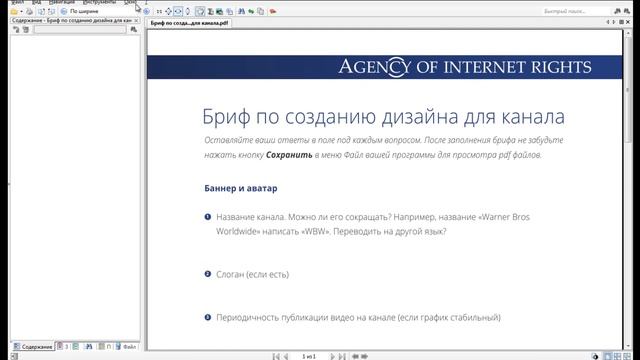Click the Print icon in toolbar
This screenshot has width=640, height=360.
click(29, 11)
